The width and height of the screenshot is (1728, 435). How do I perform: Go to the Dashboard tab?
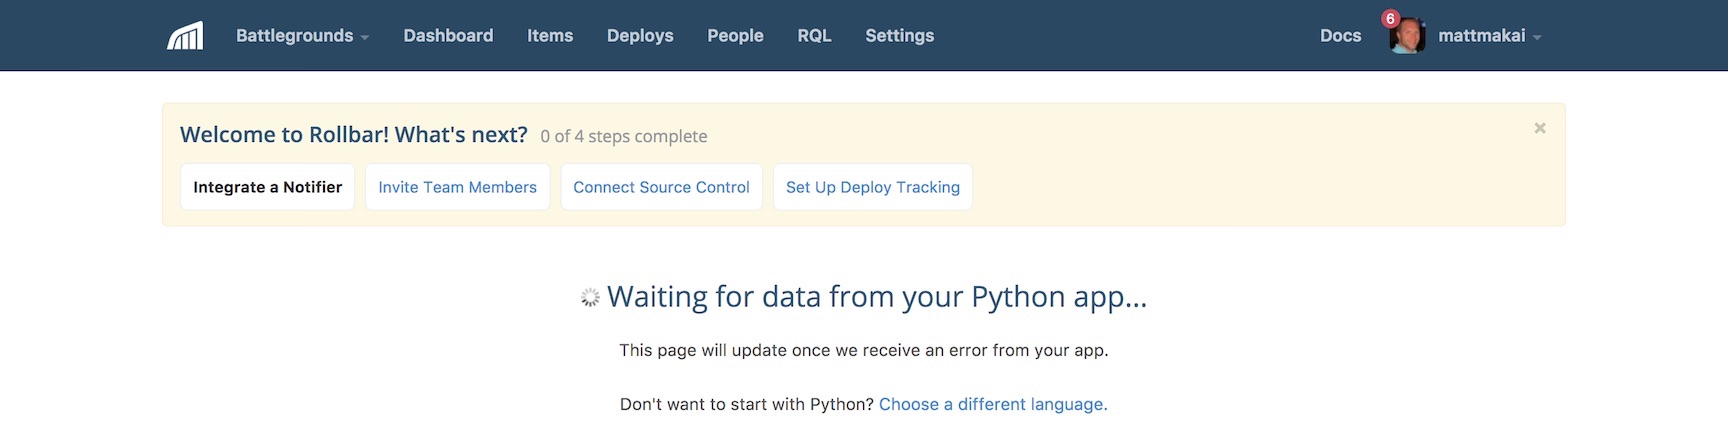[448, 36]
